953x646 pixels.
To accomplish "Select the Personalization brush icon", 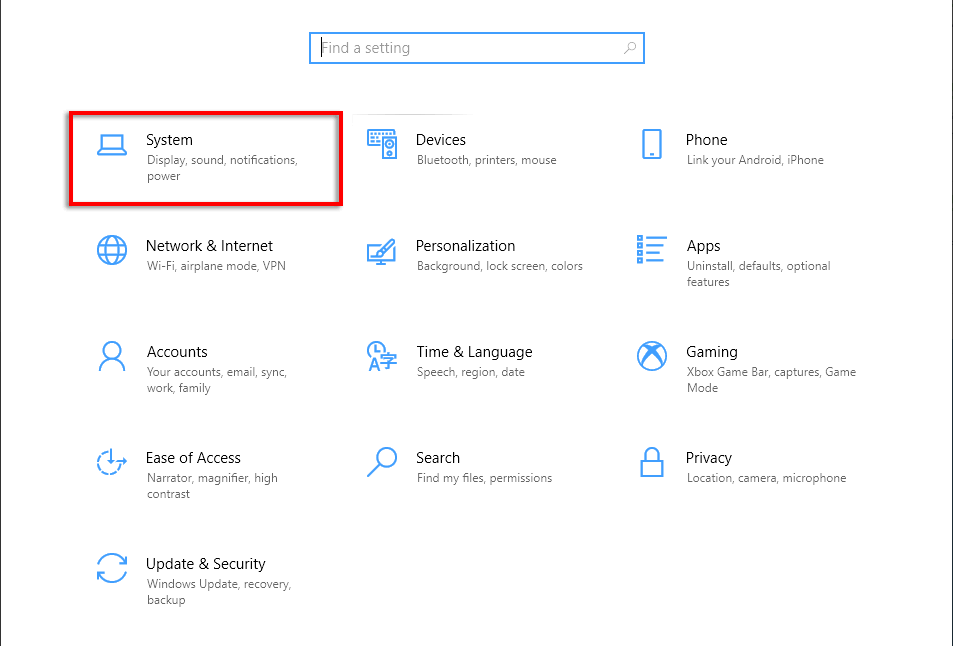I will click(x=381, y=252).
